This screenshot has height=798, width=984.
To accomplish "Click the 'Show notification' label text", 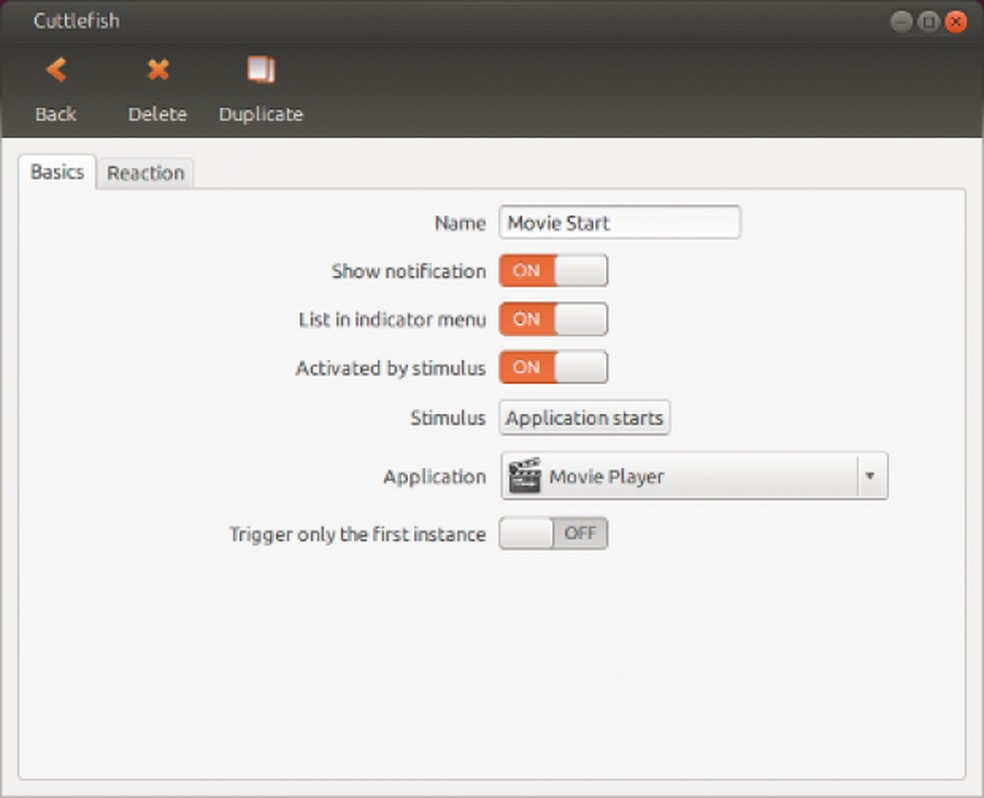I will (409, 271).
